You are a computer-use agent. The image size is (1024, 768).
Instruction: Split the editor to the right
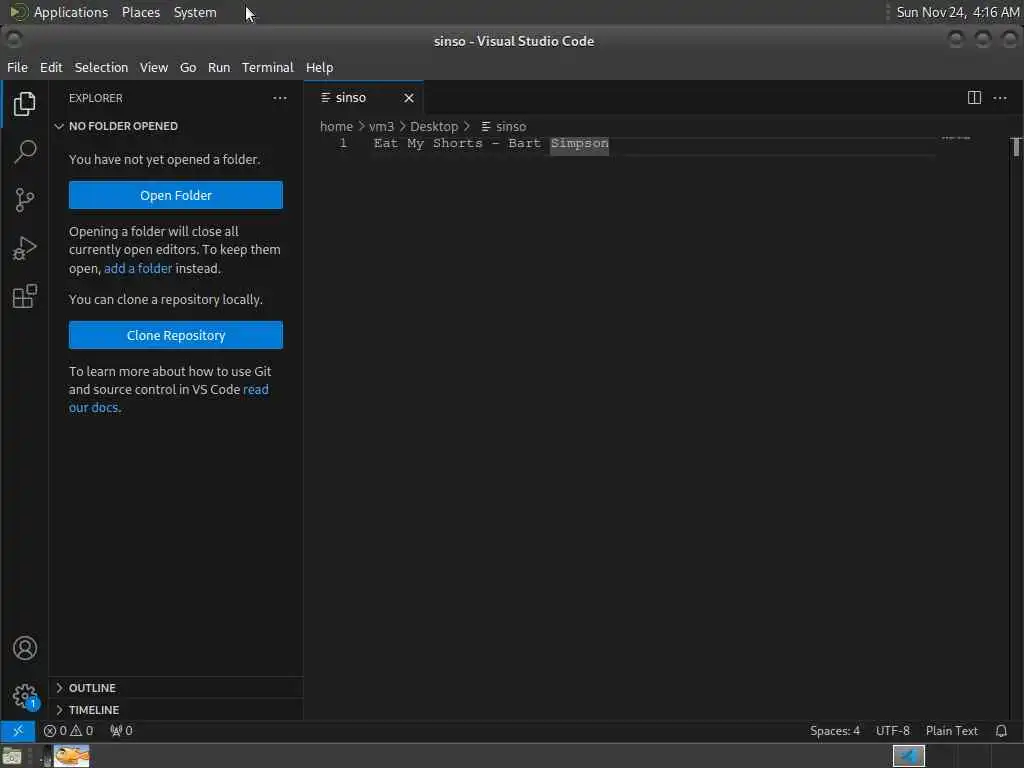click(x=974, y=98)
